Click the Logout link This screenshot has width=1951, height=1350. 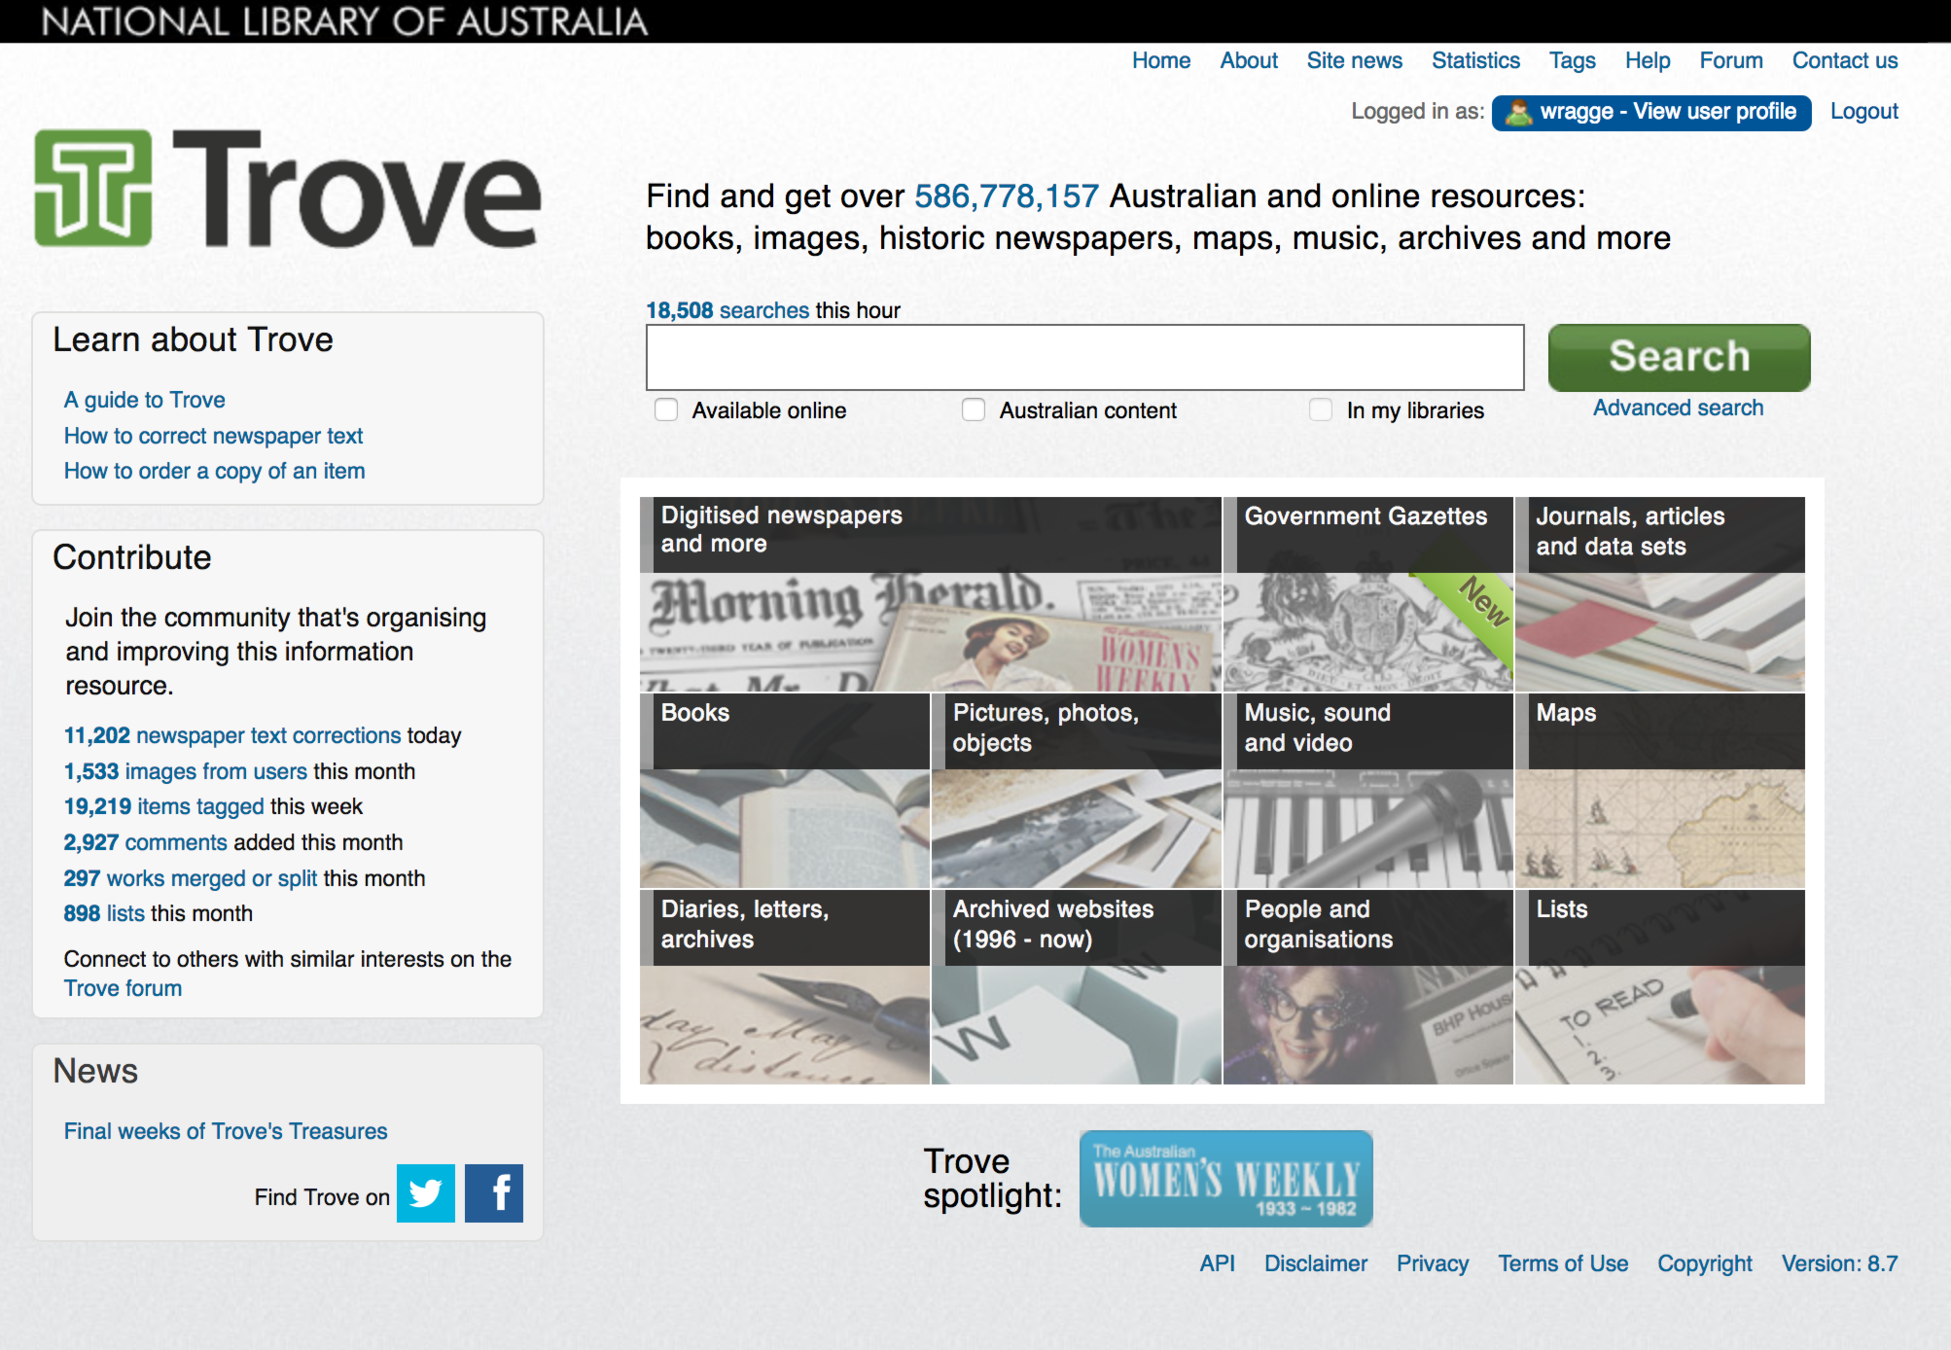click(x=1863, y=111)
